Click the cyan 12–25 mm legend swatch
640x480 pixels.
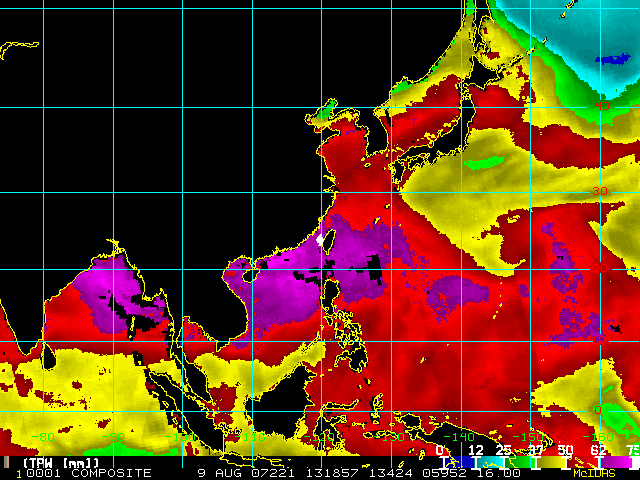click(x=490, y=462)
